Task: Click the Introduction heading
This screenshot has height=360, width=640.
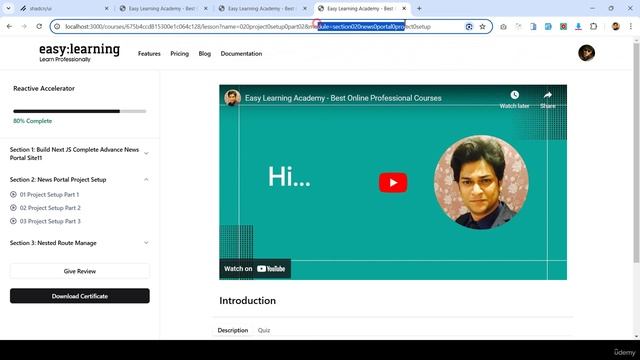Action: (247, 300)
